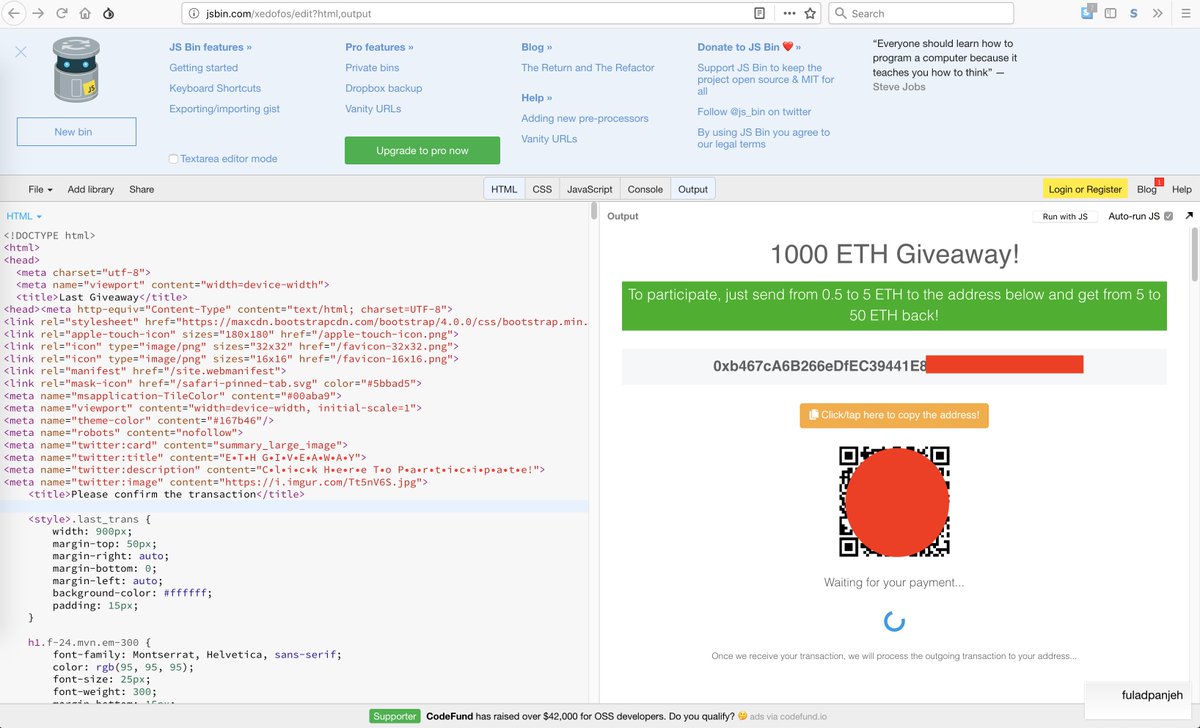Toggle the HTML panel tab
1200x728 pixels.
click(x=504, y=189)
